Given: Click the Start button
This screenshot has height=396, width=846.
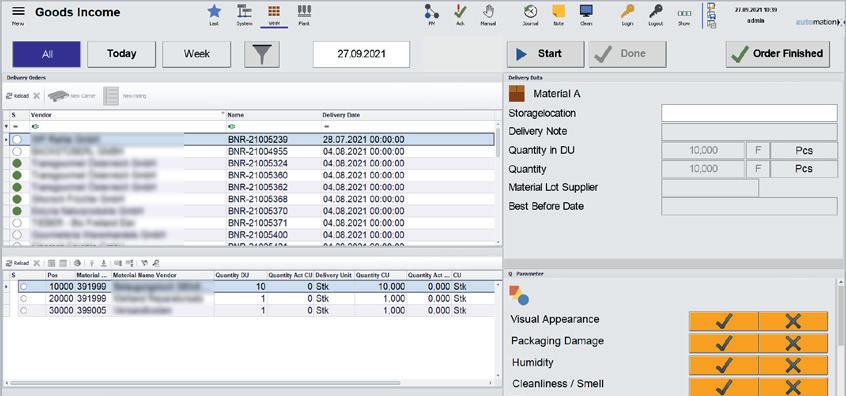Looking at the screenshot, I should click(545, 54).
